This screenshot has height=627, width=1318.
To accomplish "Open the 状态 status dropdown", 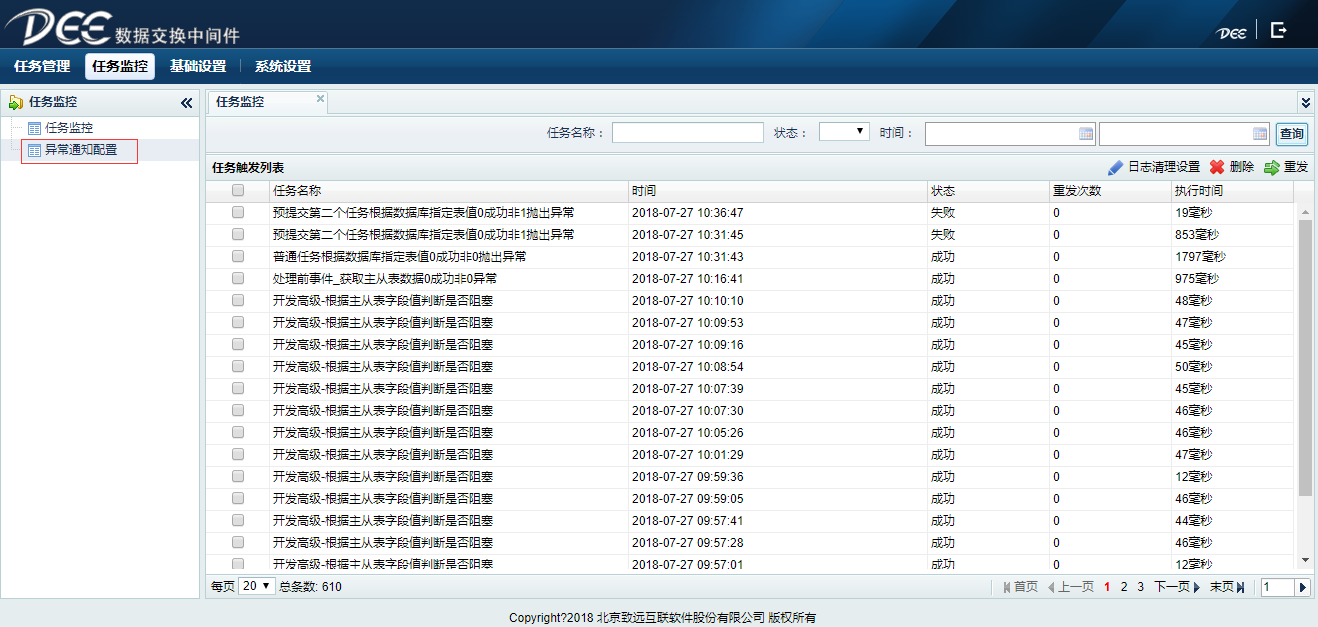I will tap(844, 132).
